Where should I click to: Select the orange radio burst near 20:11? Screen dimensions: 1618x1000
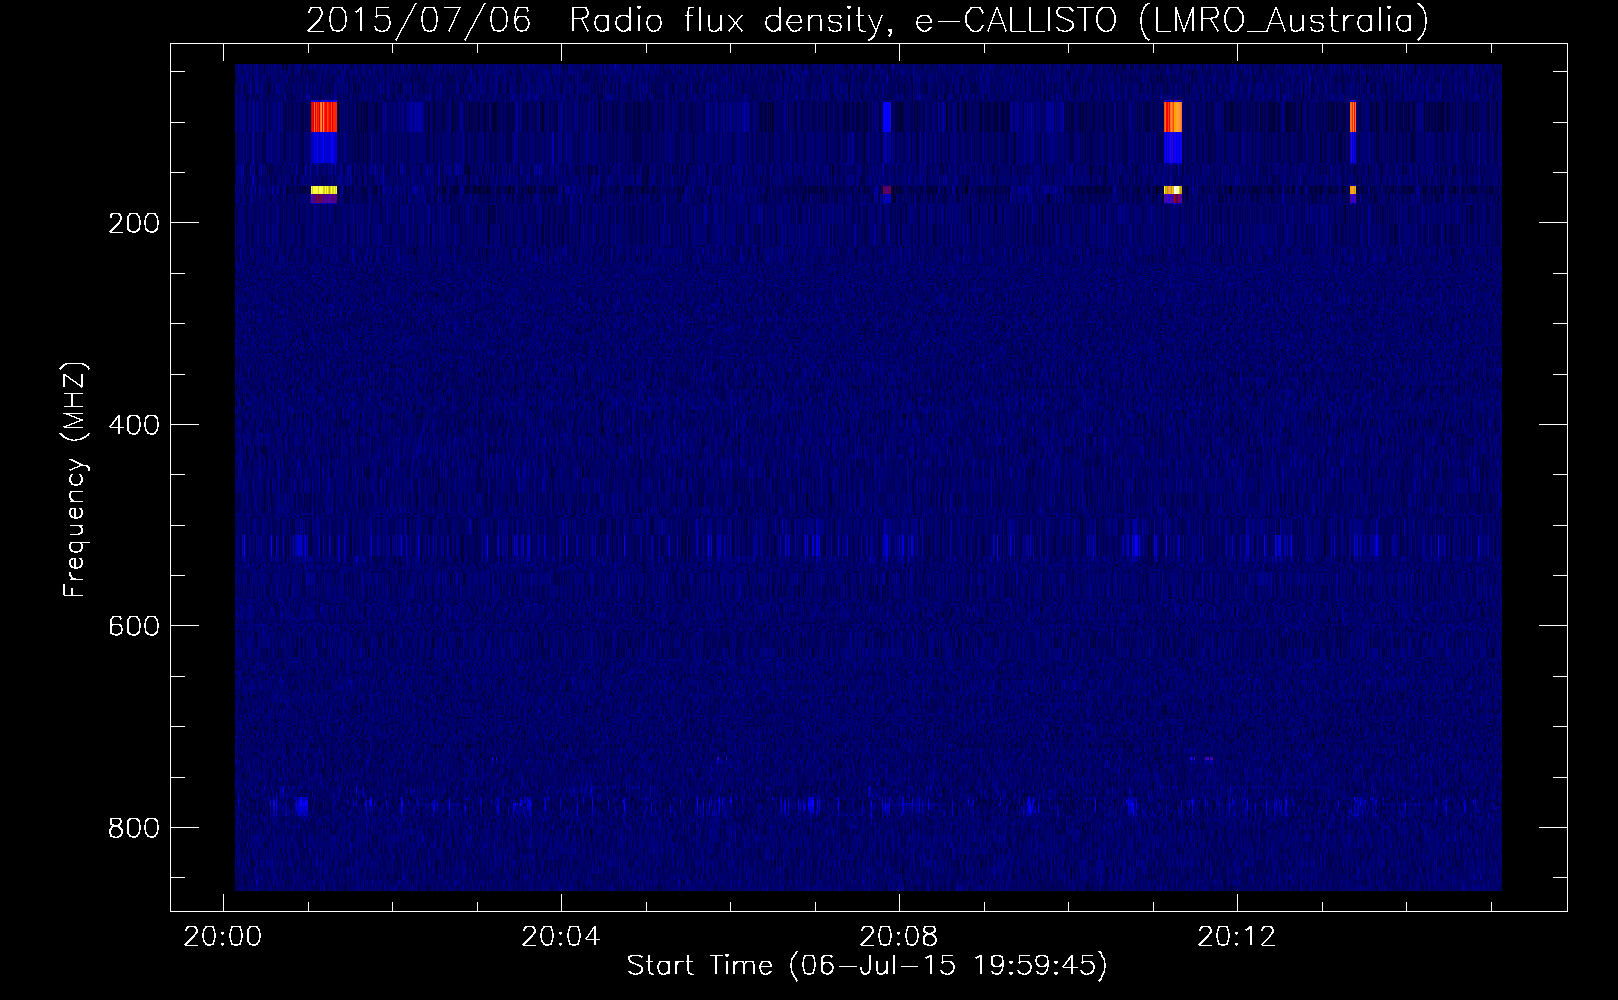tap(1173, 117)
